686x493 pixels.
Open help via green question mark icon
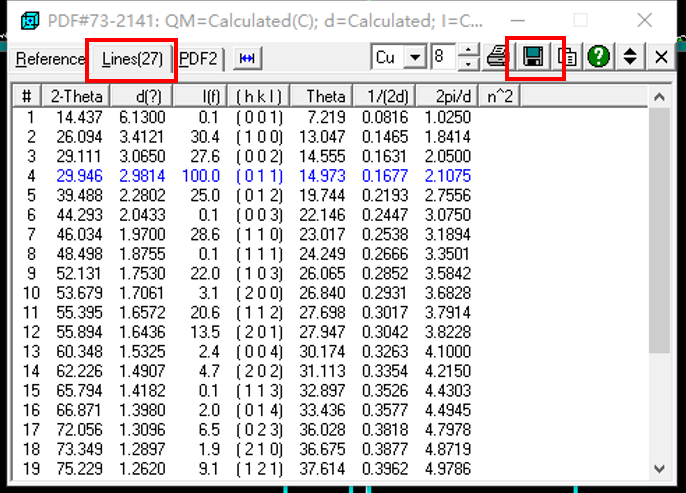coord(599,57)
